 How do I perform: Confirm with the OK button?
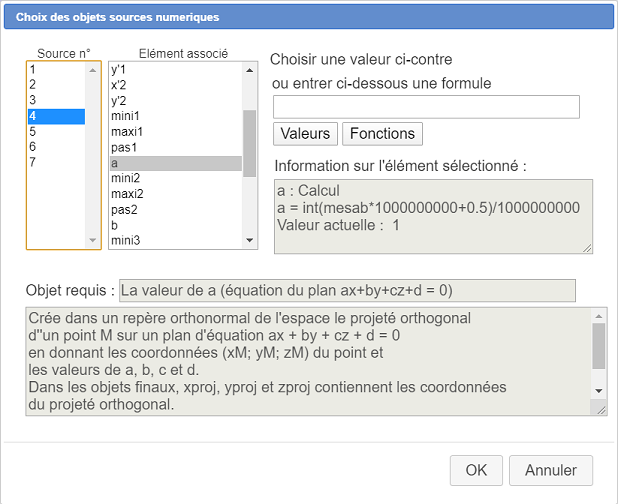[x=476, y=470]
